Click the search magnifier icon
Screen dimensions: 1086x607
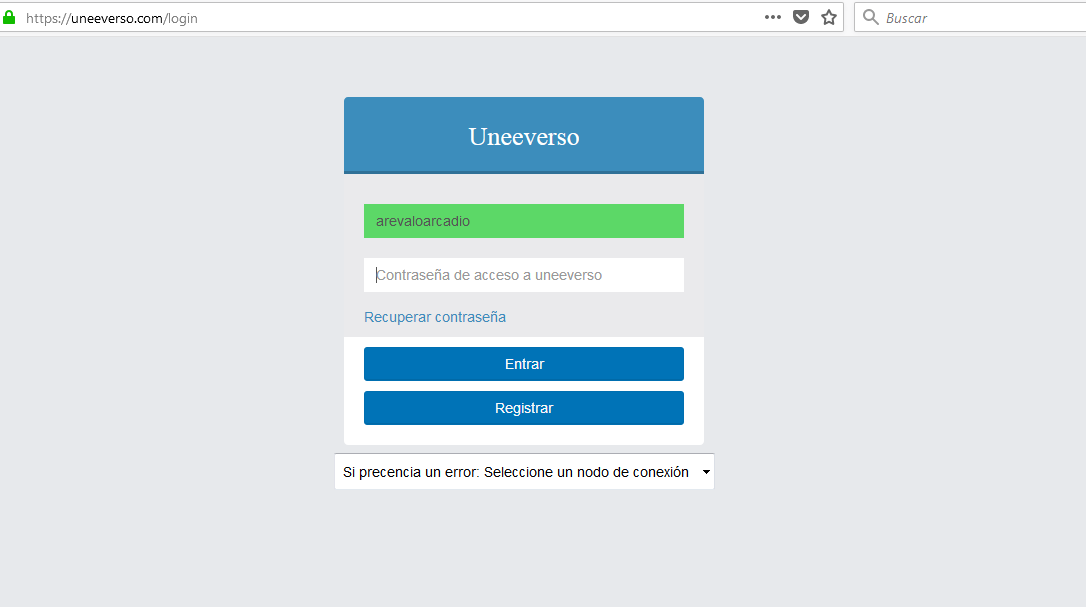point(871,17)
